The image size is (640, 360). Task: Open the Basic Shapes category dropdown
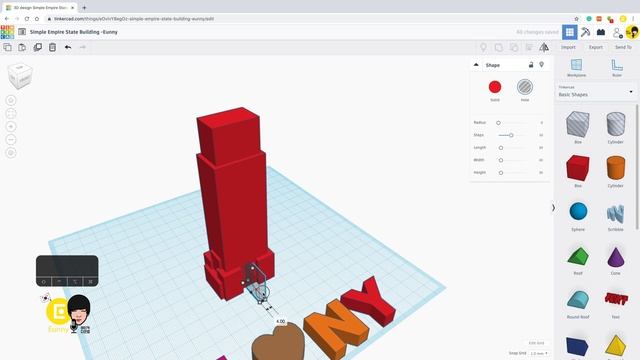(596, 91)
